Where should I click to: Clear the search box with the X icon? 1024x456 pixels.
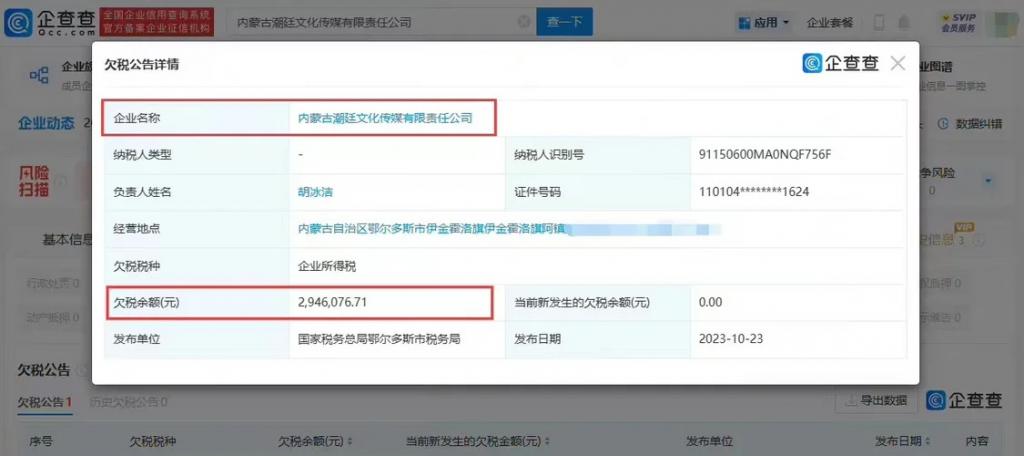click(524, 22)
